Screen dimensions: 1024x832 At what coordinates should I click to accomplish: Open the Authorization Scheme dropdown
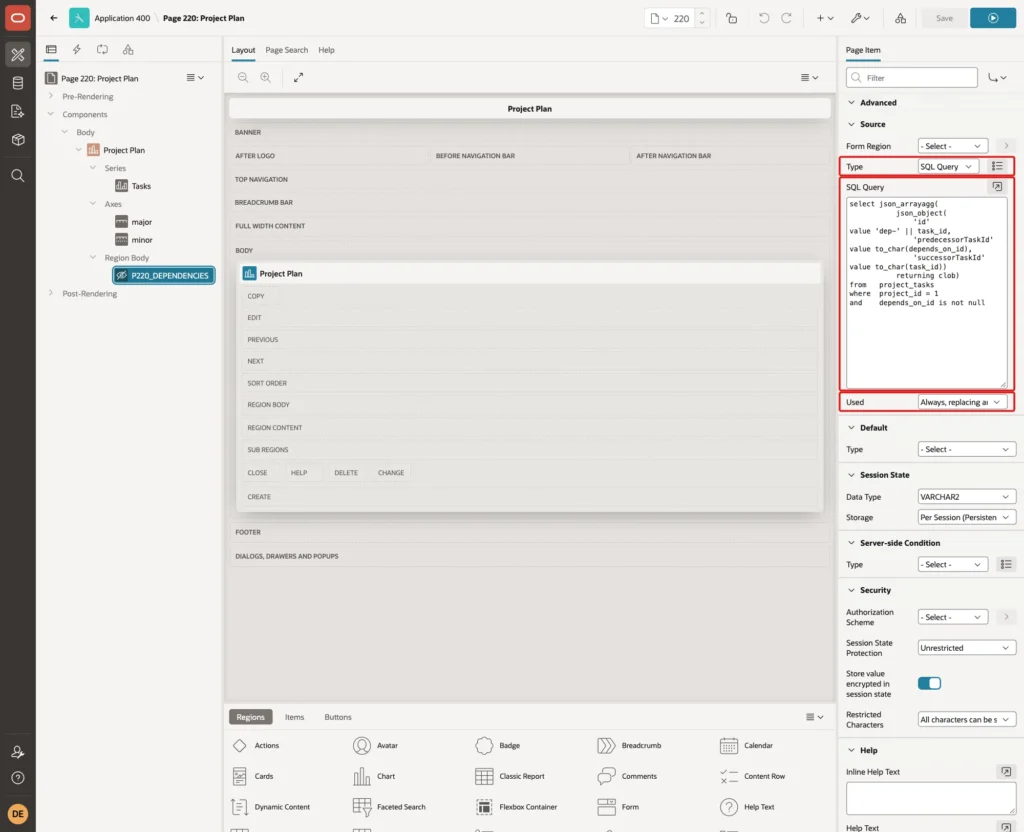(x=952, y=617)
